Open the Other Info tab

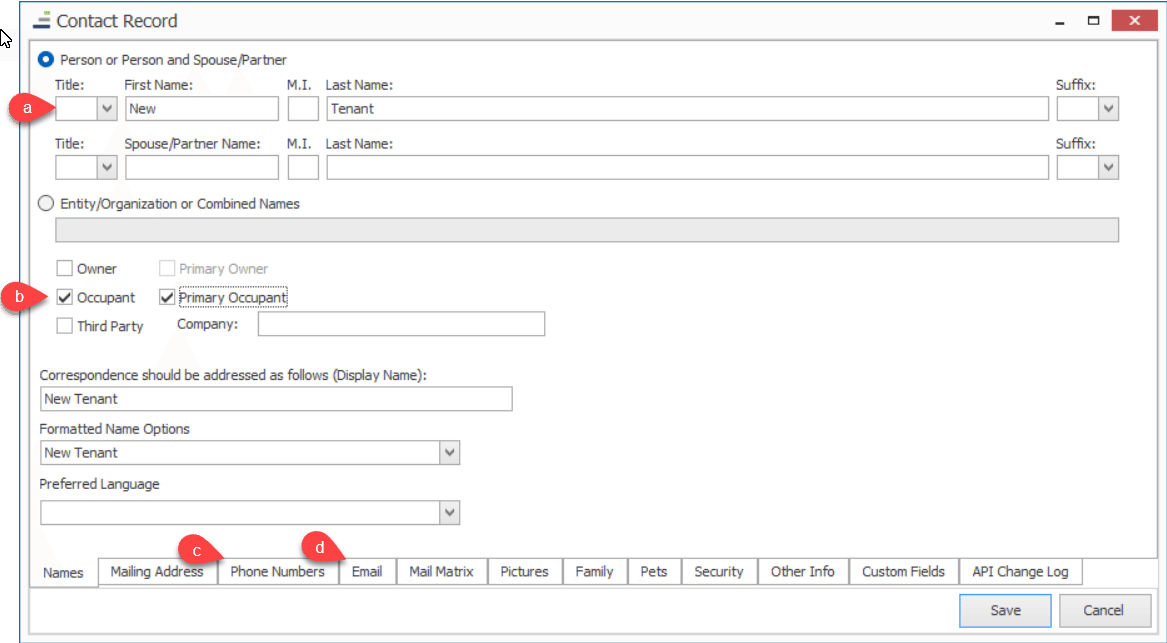[x=803, y=572]
